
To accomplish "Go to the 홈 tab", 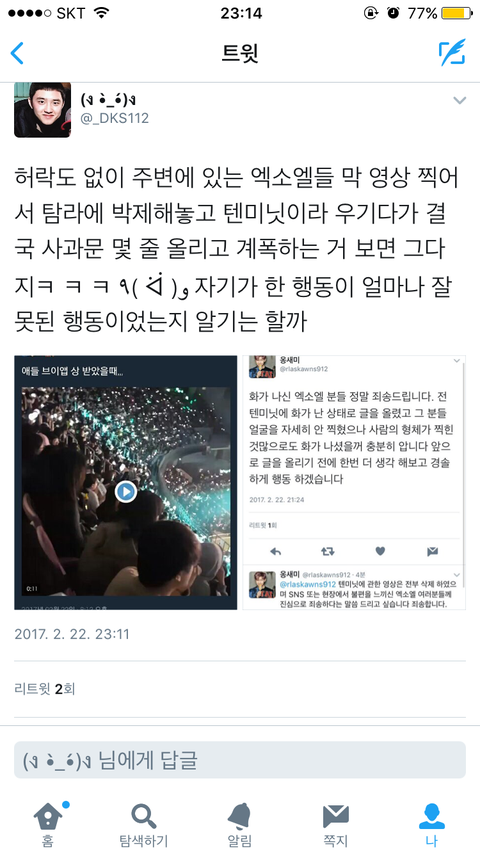I will coord(48,824).
